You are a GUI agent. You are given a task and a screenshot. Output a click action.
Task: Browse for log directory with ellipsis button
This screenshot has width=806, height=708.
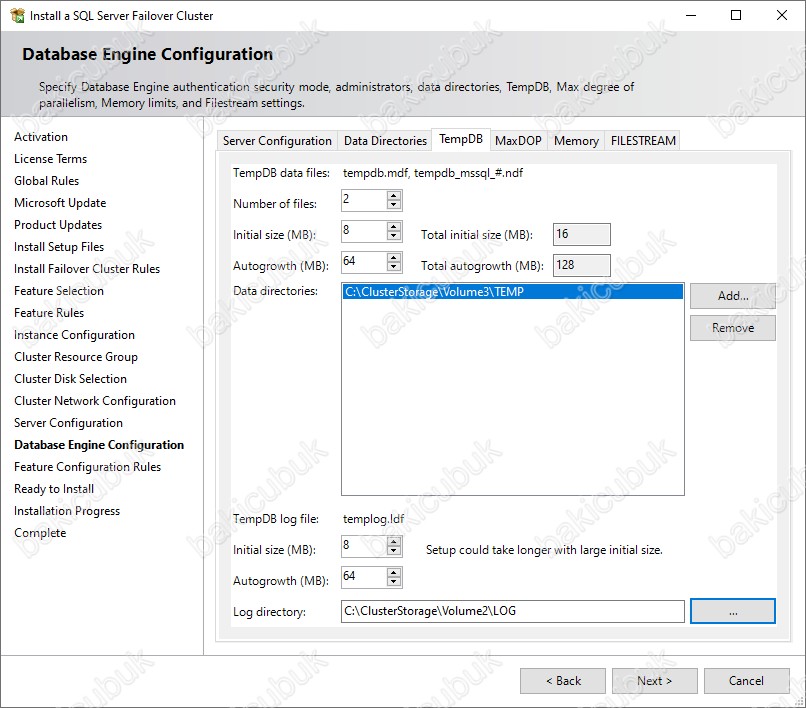(732, 611)
